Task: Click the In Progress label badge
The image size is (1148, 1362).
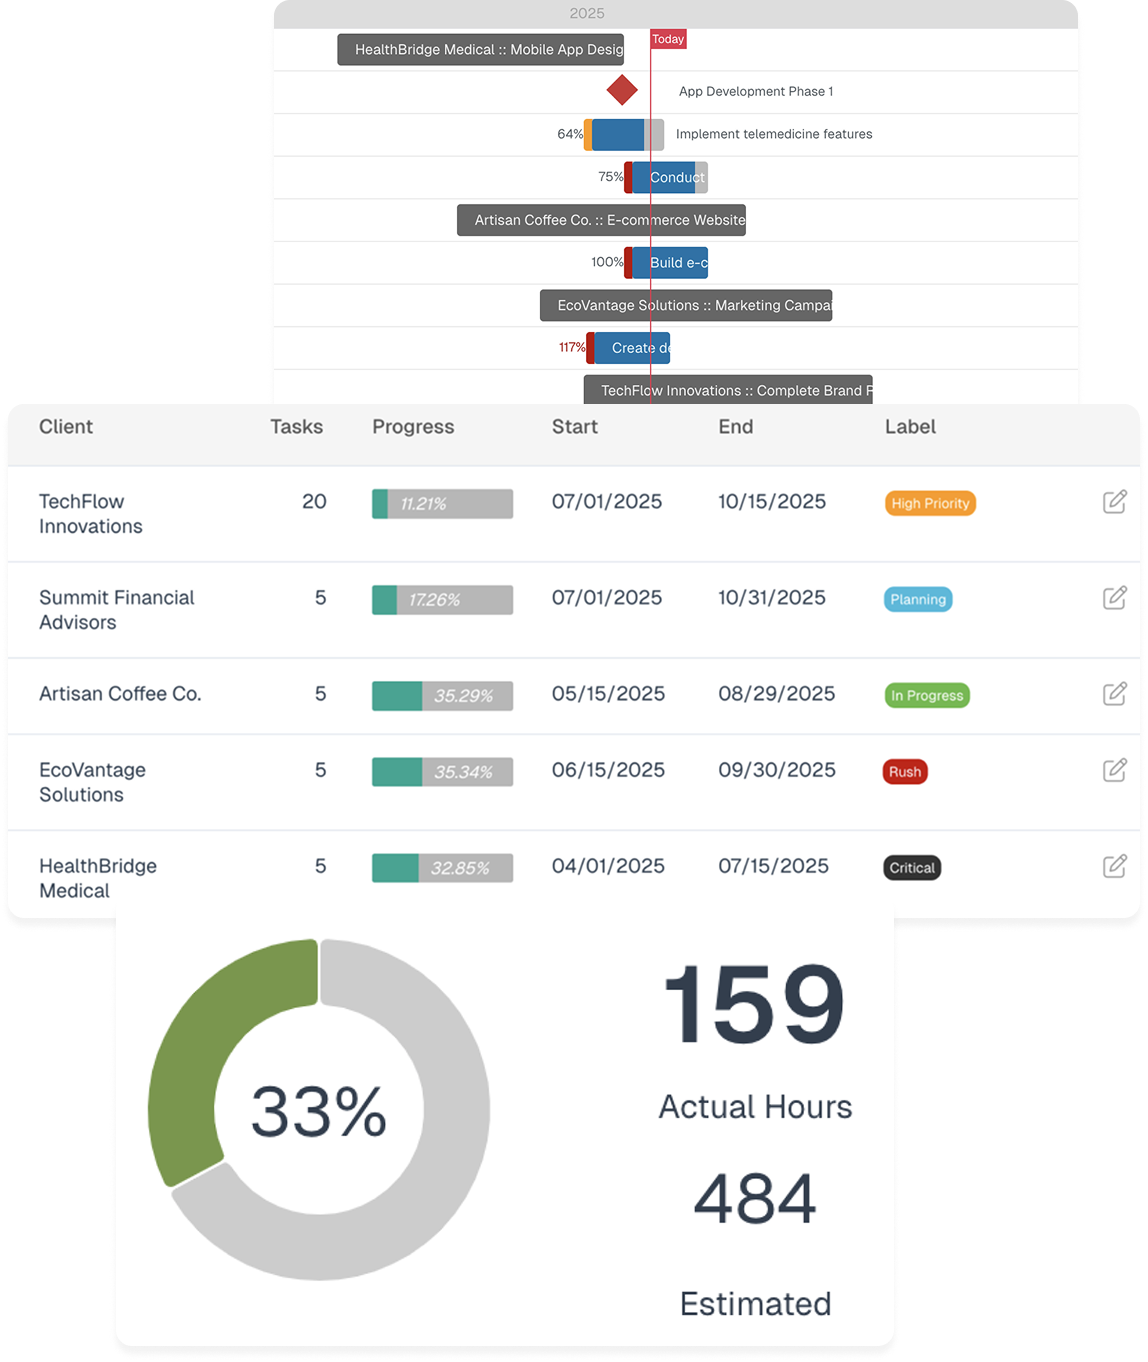Action: (926, 695)
